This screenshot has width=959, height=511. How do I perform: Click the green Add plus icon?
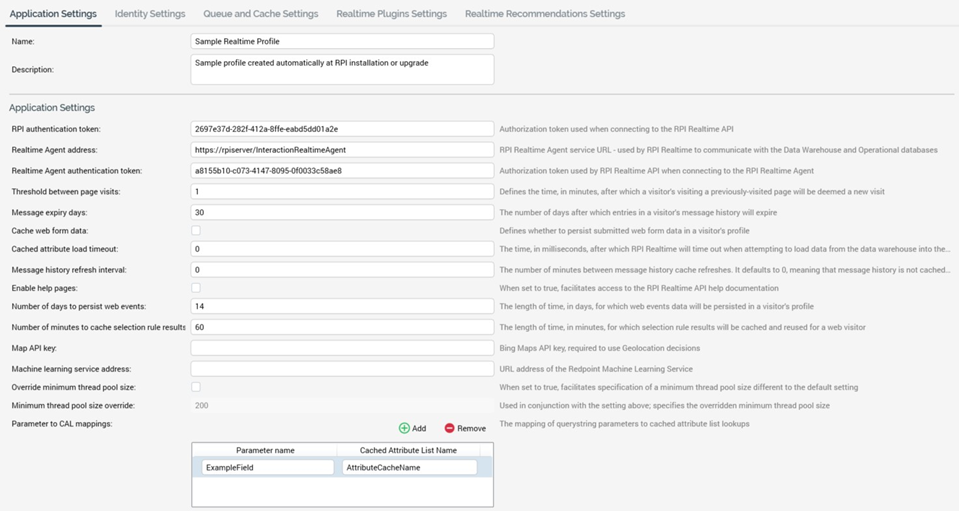click(404, 428)
